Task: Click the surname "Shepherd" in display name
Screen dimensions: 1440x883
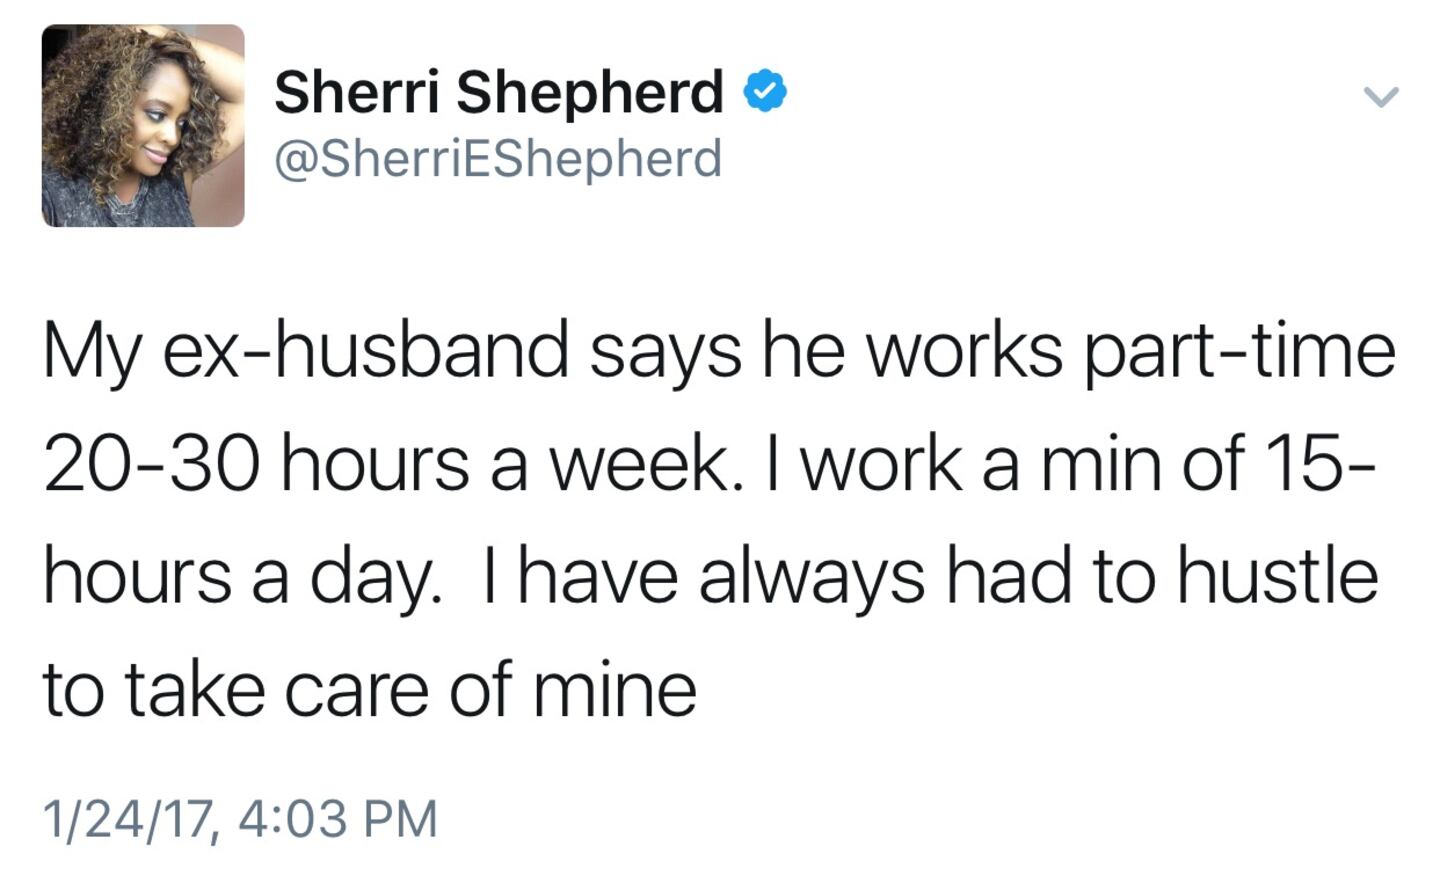Action: click(590, 92)
